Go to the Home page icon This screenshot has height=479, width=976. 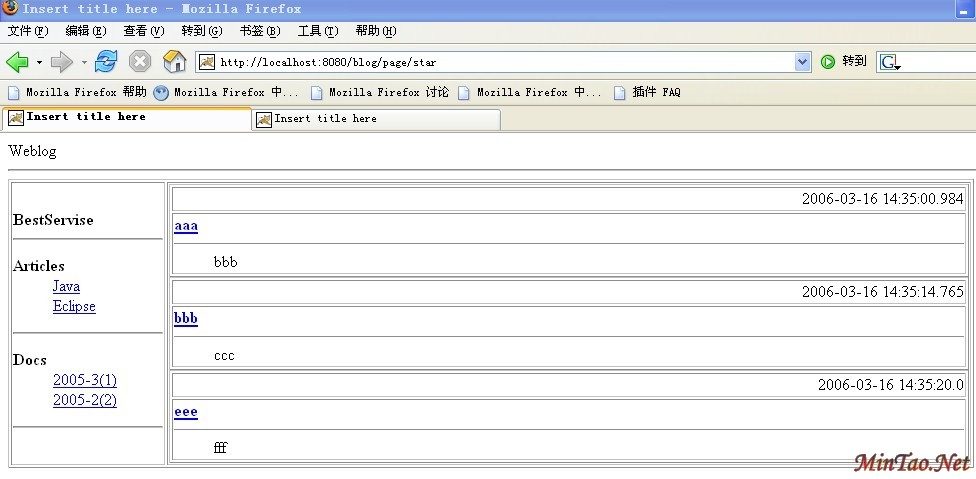(174, 62)
